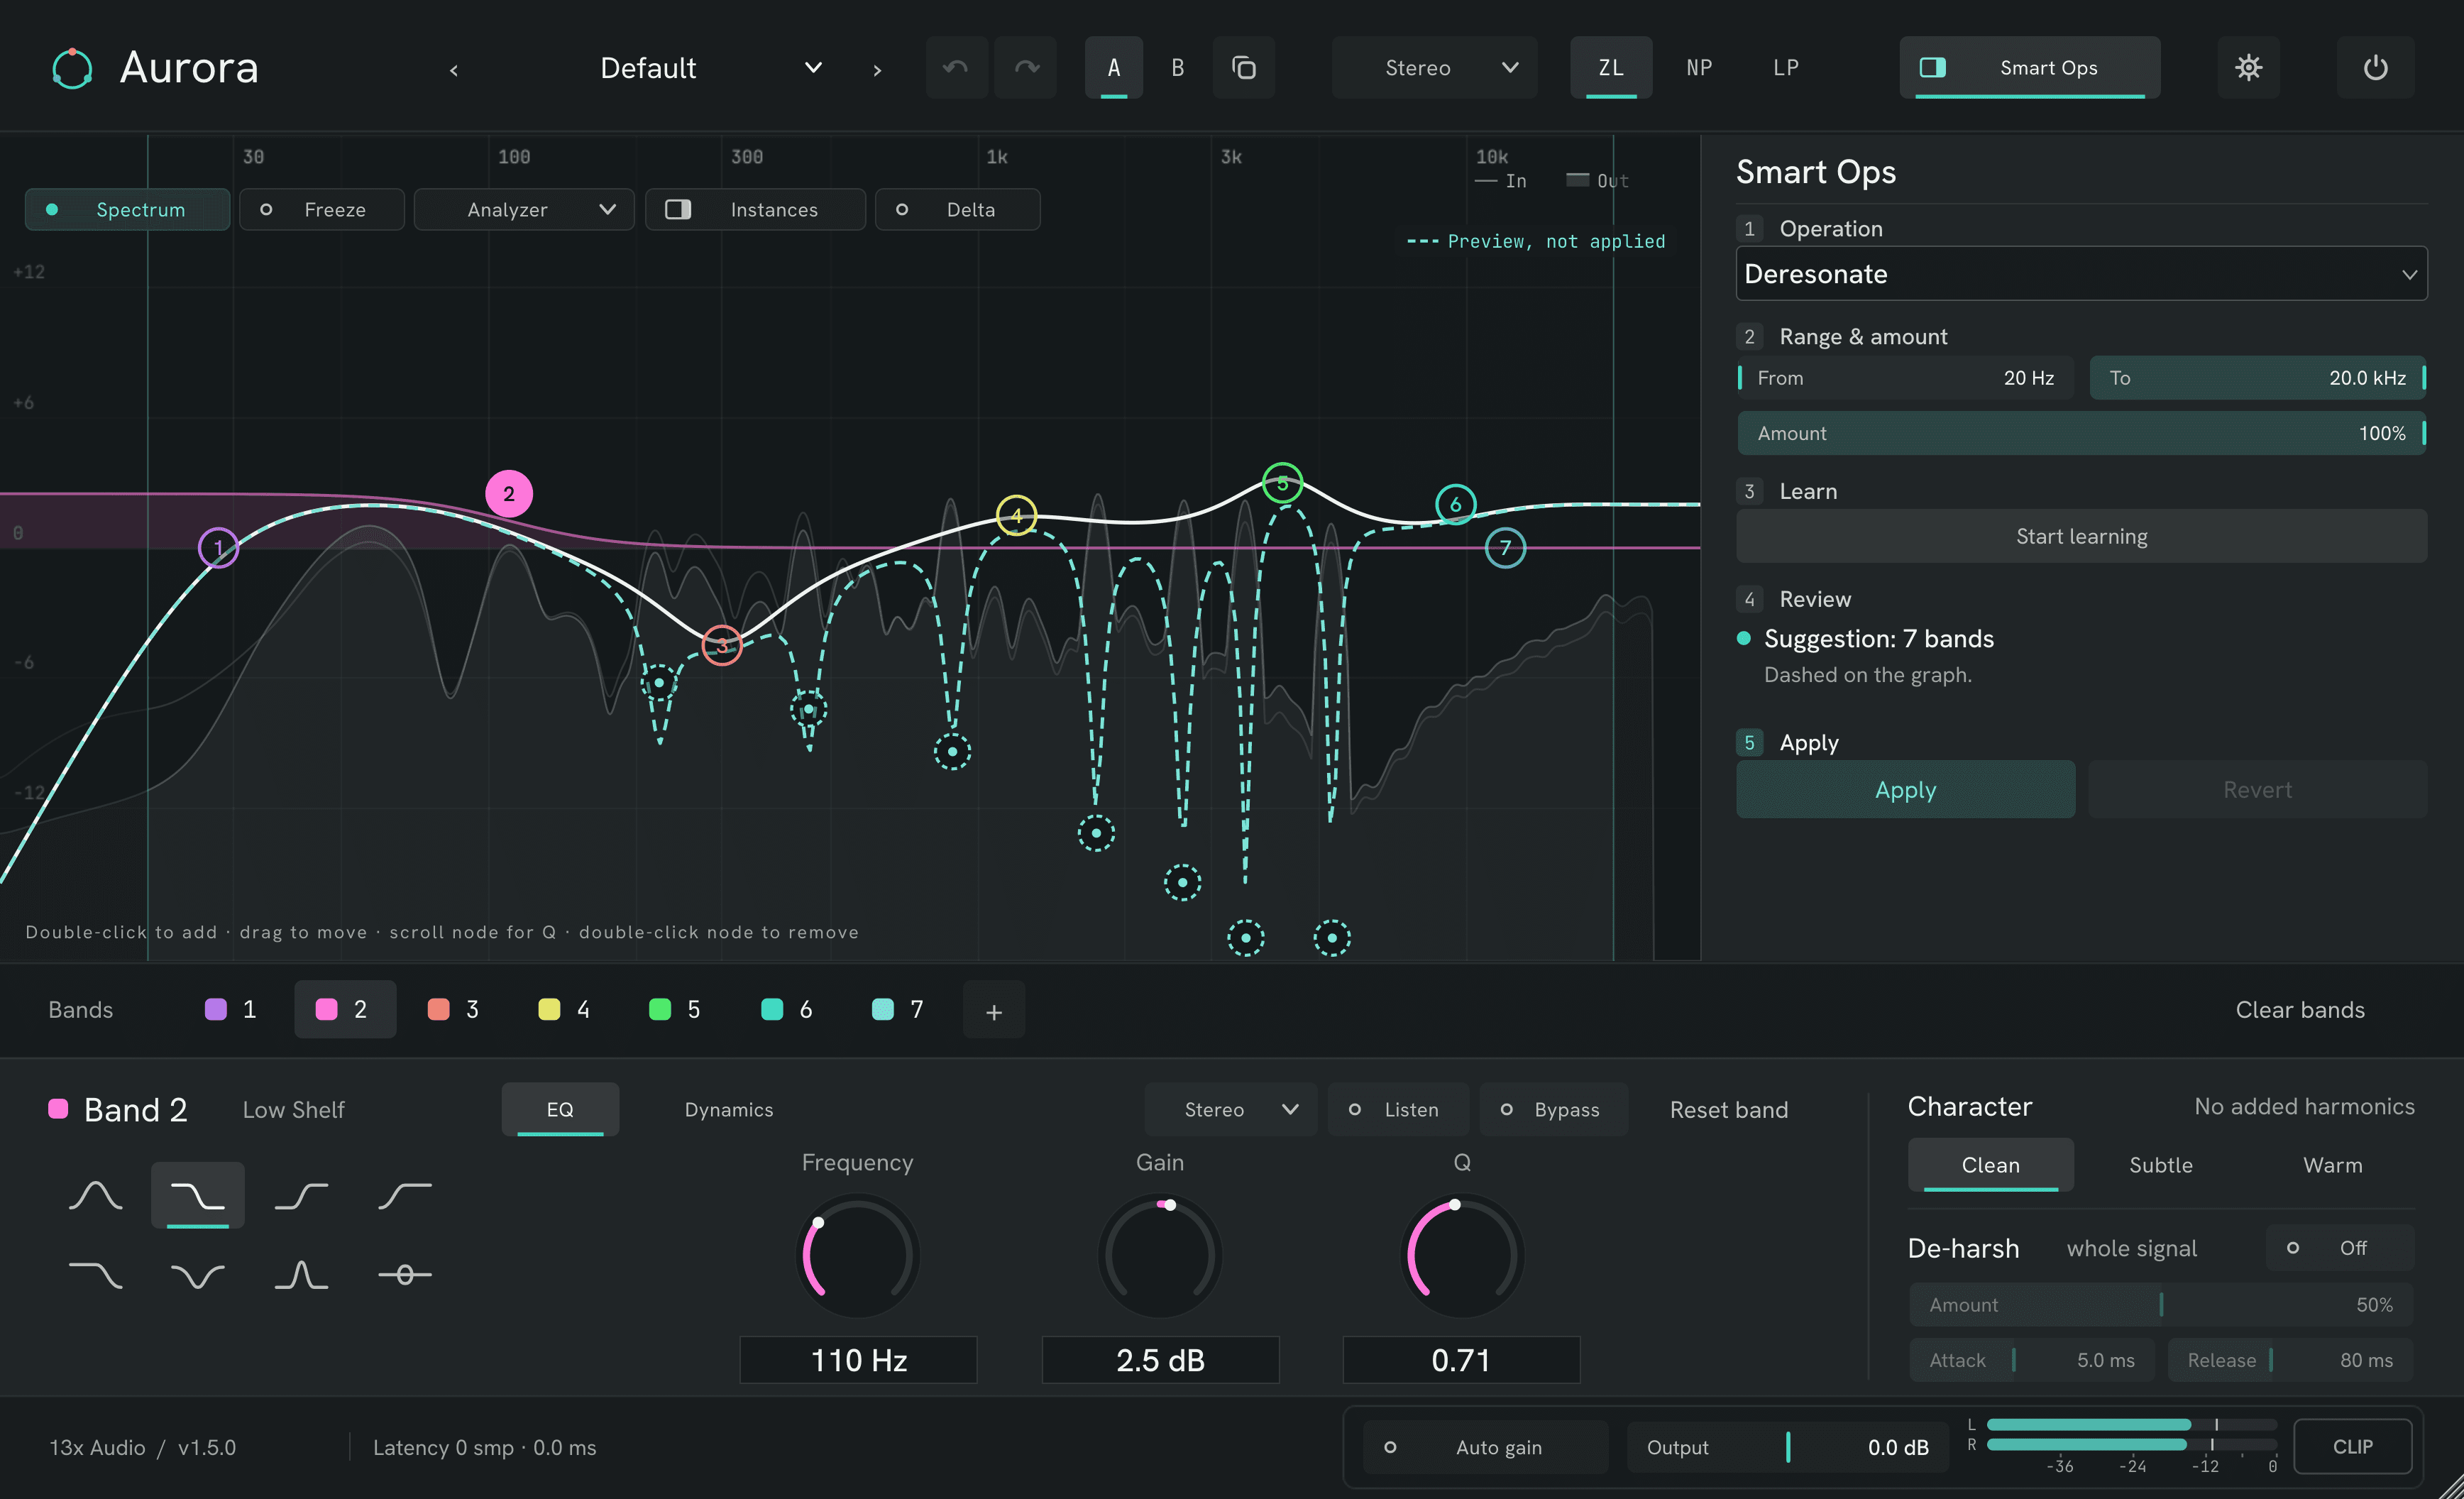Select low shelf filter shape icon
Viewport: 2464px width, 1499px height.
pos(197,1195)
